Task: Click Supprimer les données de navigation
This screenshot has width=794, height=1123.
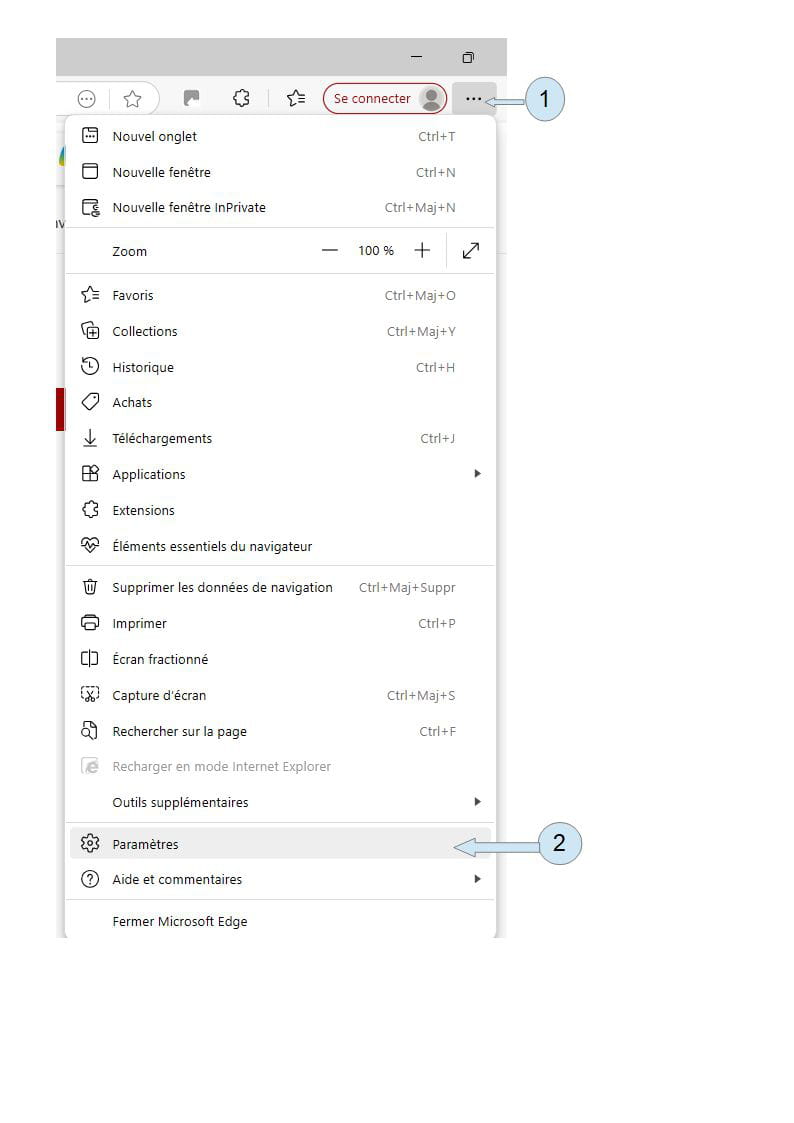Action: tap(281, 587)
